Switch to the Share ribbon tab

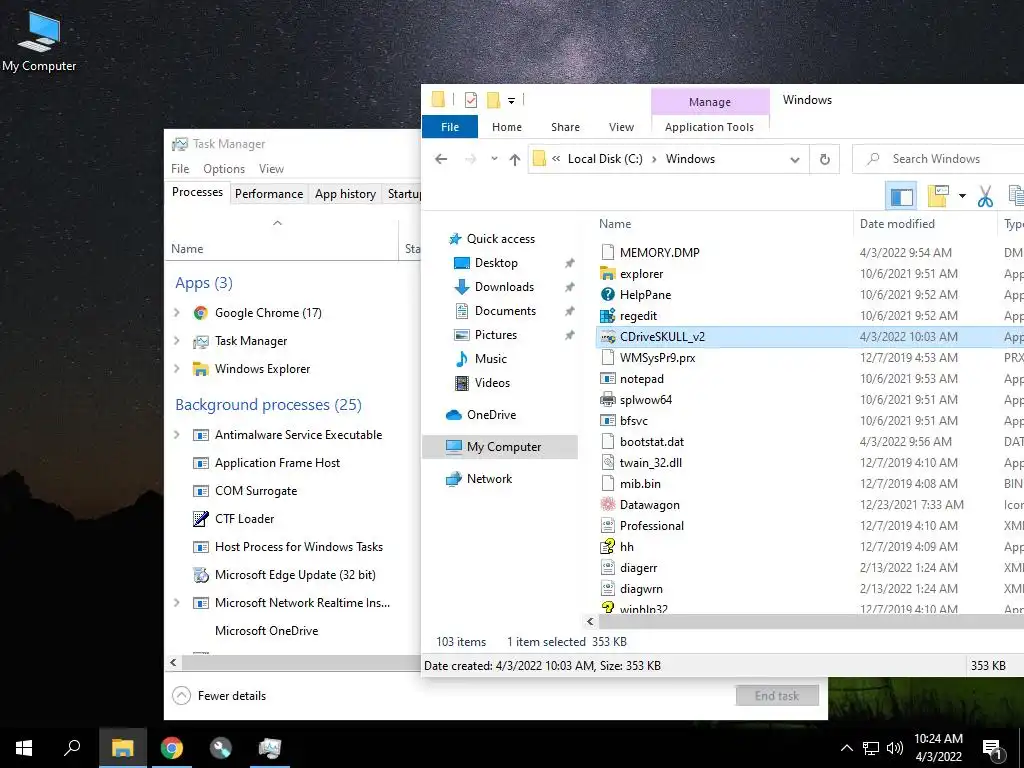tap(565, 127)
